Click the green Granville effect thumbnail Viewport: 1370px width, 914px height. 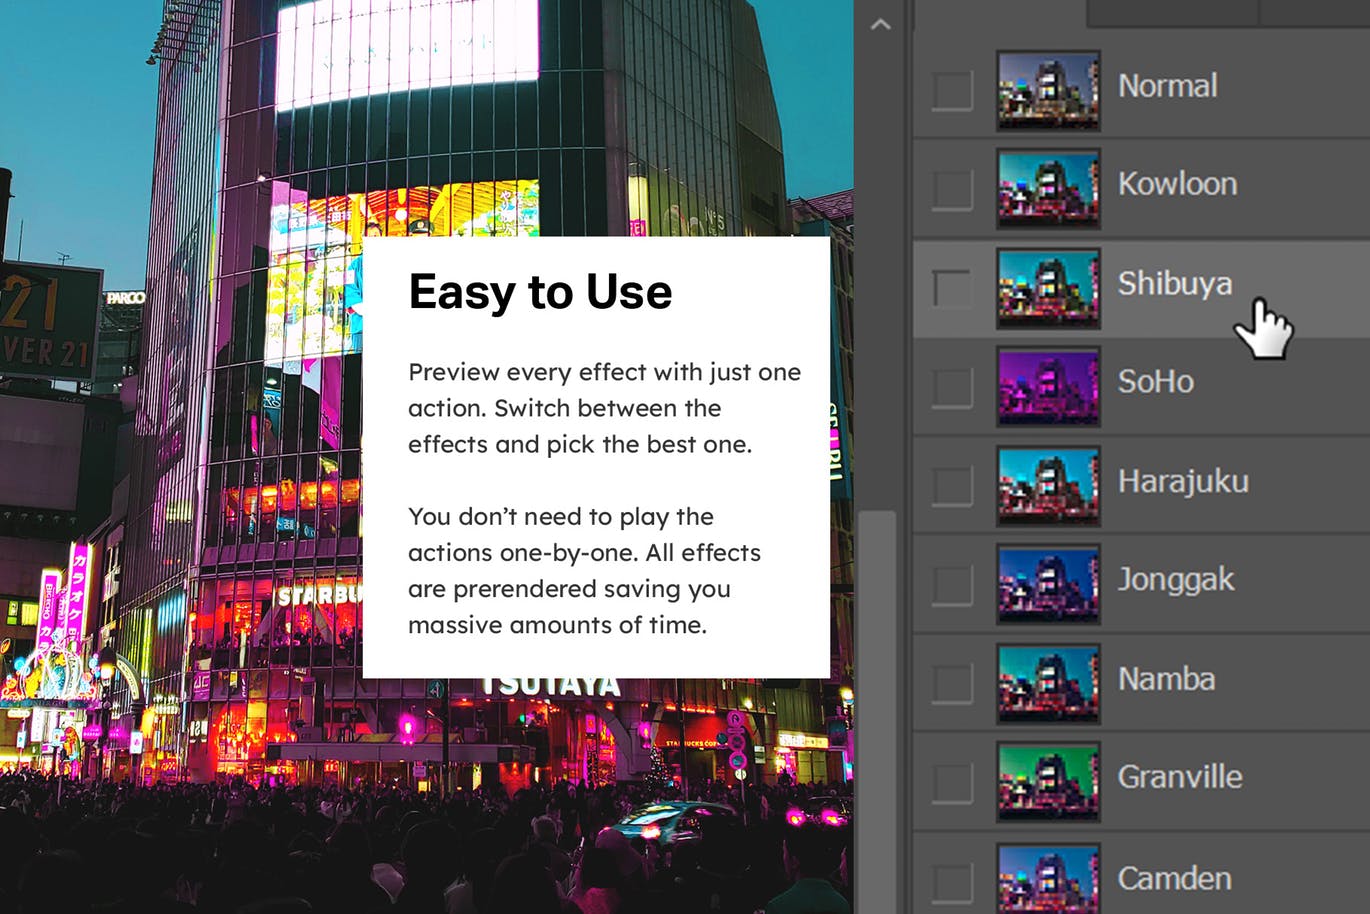click(1048, 781)
